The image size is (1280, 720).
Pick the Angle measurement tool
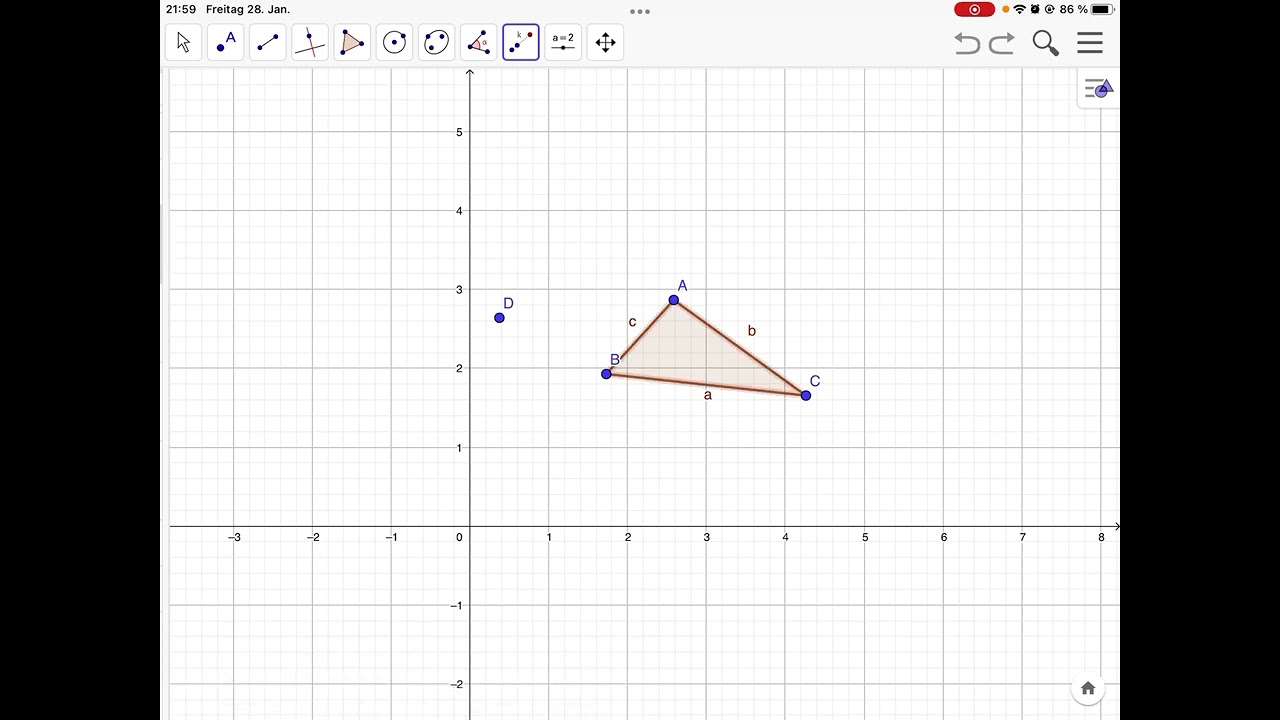click(479, 42)
